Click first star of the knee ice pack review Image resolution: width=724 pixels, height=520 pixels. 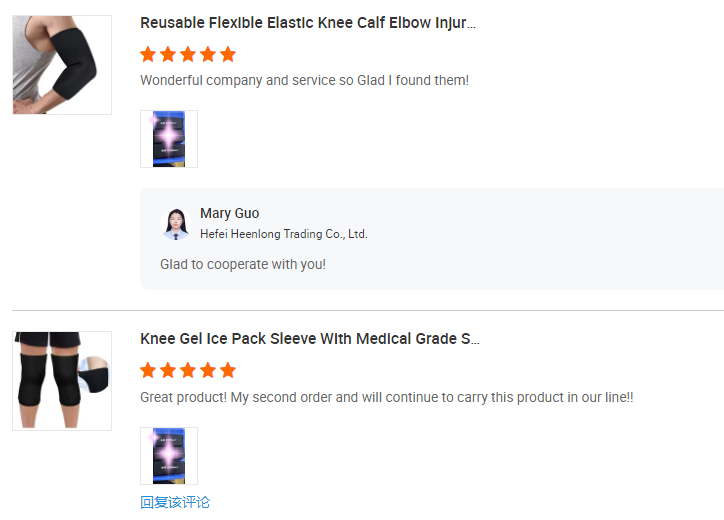148,371
